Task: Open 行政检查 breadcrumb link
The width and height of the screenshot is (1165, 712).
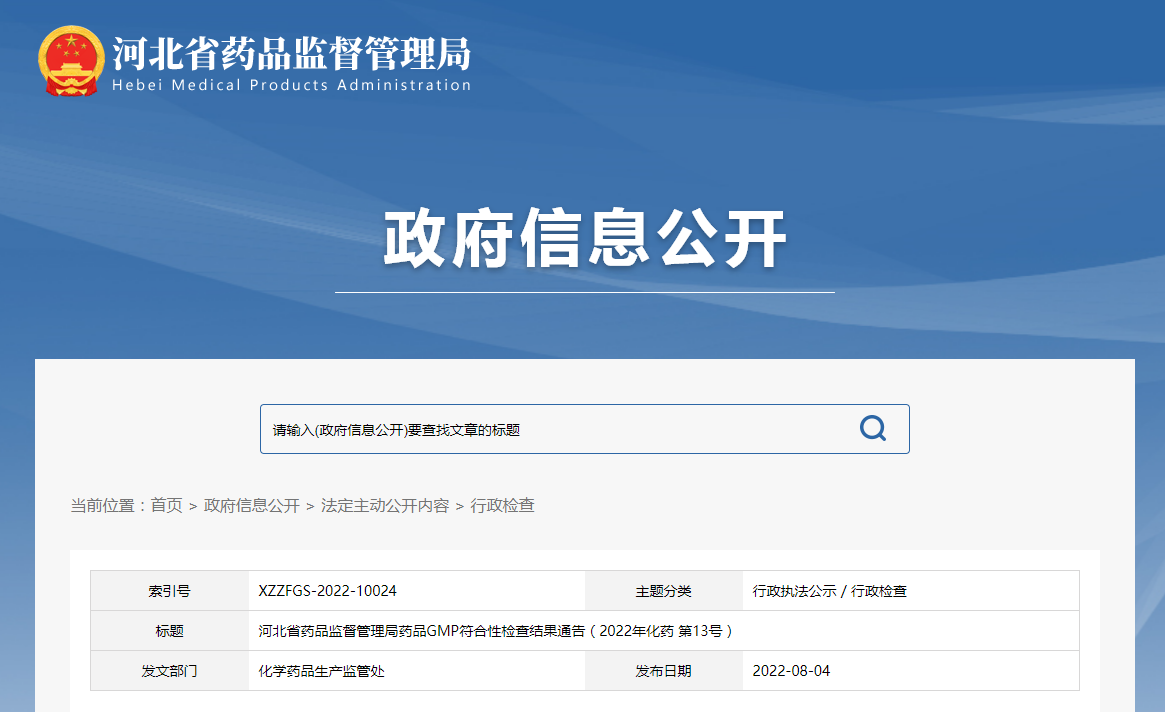Action: tap(502, 505)
